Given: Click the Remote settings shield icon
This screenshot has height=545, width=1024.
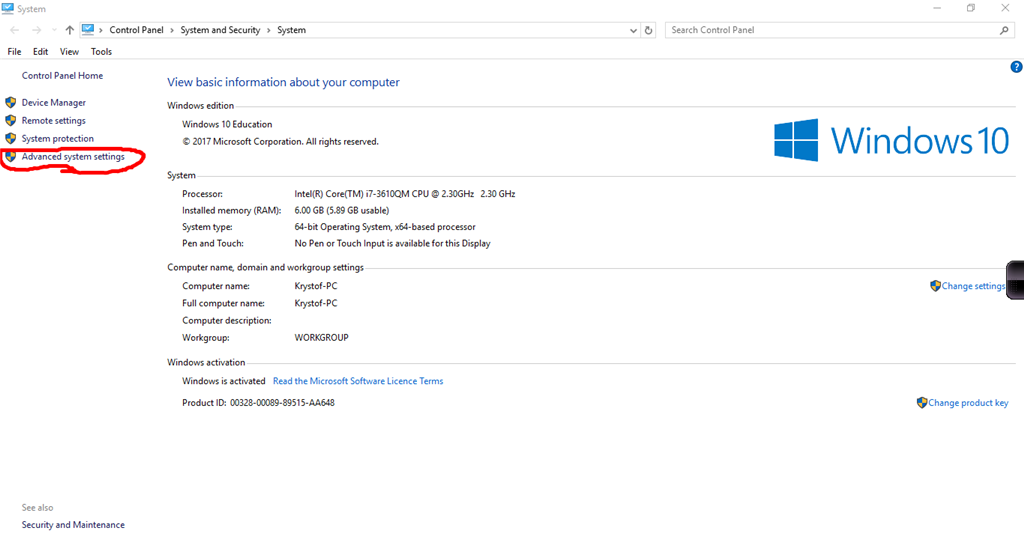Looking at the screenshot, I should (x=10, y=121).
